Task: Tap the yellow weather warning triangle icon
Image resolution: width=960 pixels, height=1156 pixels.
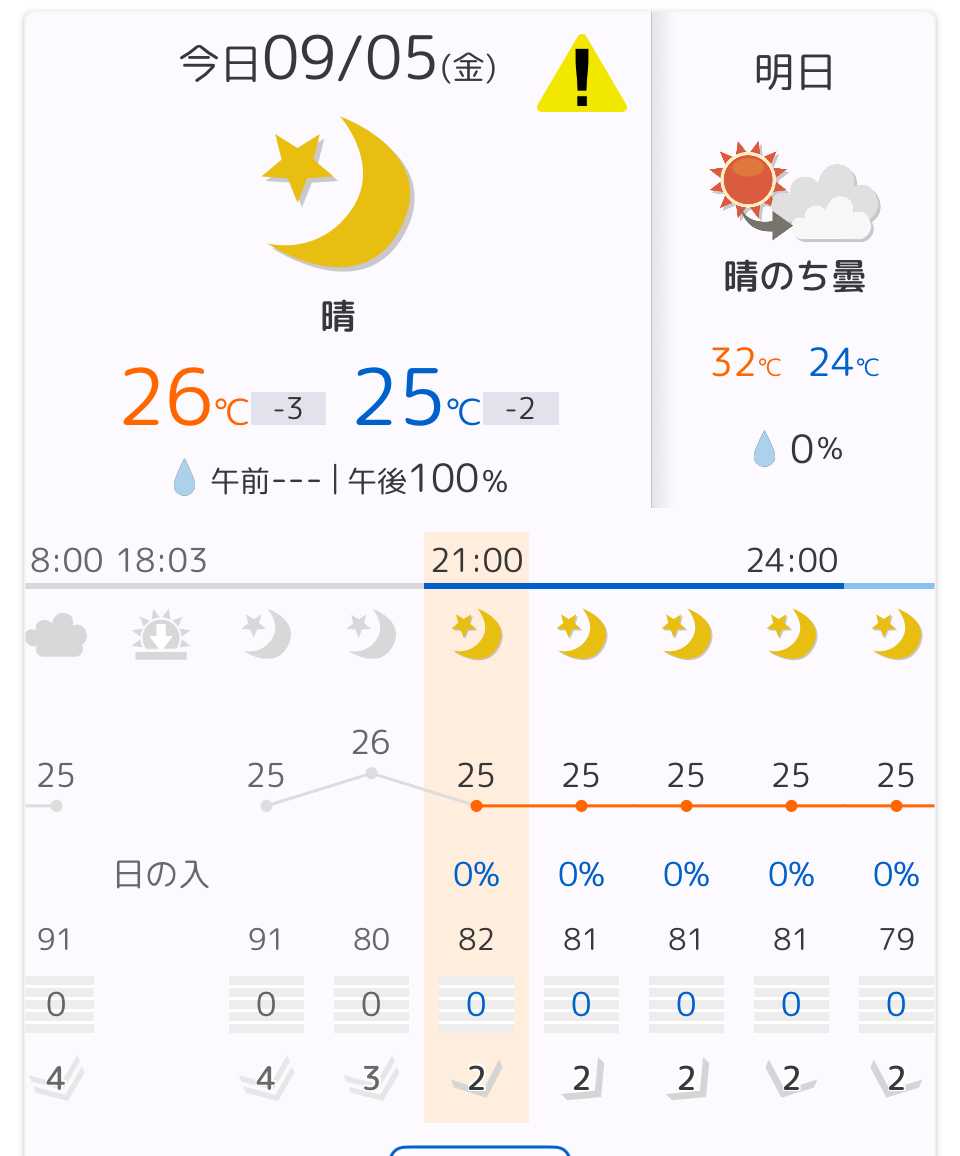Action: pos(581,77)
